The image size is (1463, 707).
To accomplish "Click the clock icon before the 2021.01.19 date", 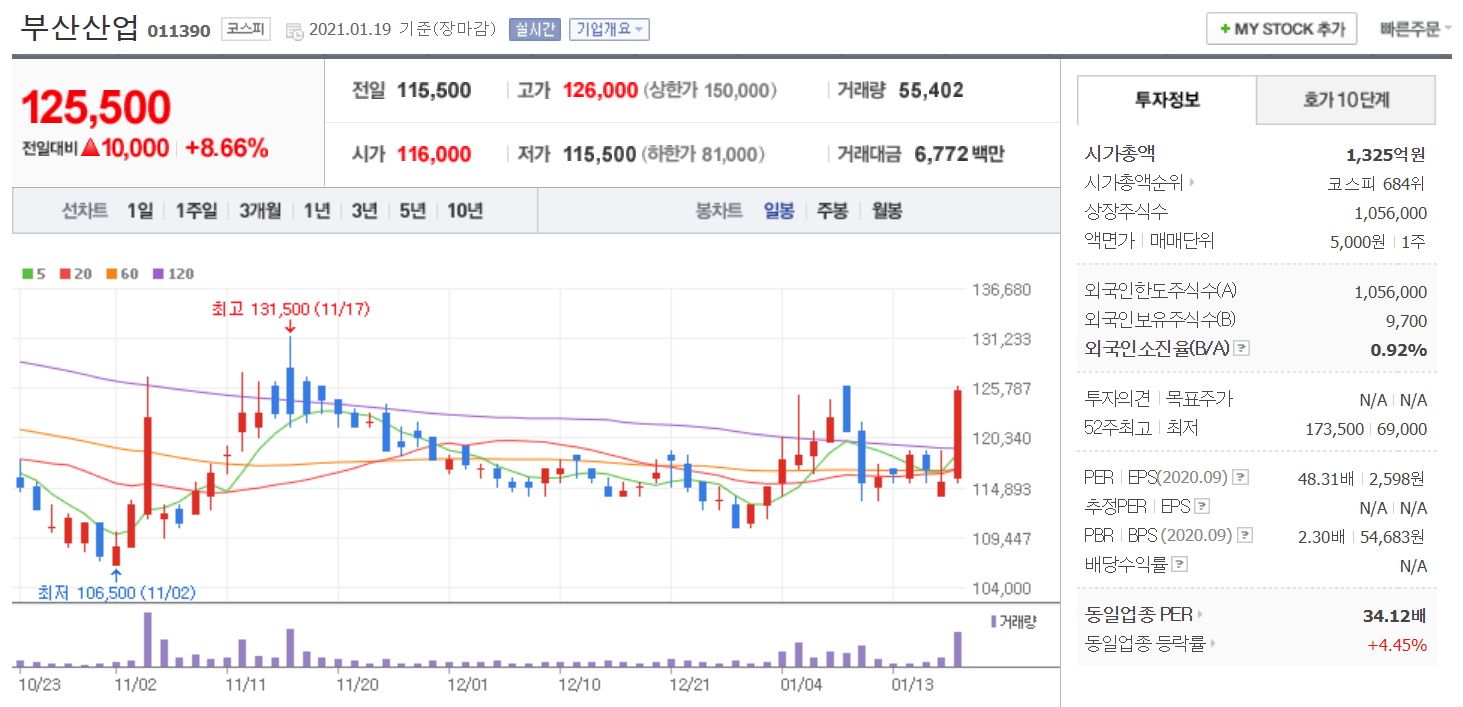I will pos(295,31).
